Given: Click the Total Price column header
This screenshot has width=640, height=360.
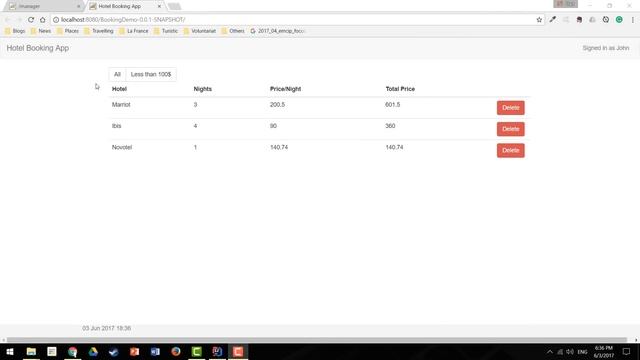Looking at the screenshot, I should (x=400, y=89).
